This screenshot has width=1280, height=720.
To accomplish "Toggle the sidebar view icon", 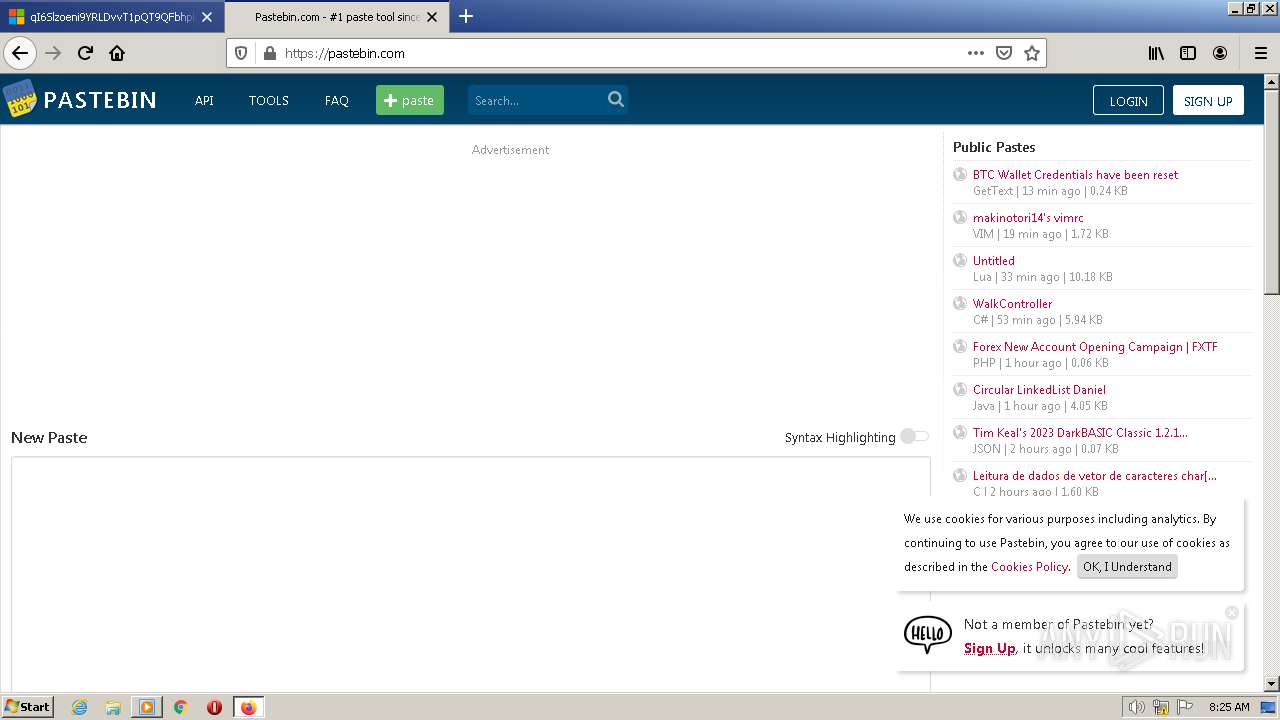I will (x=1188, y=53).
